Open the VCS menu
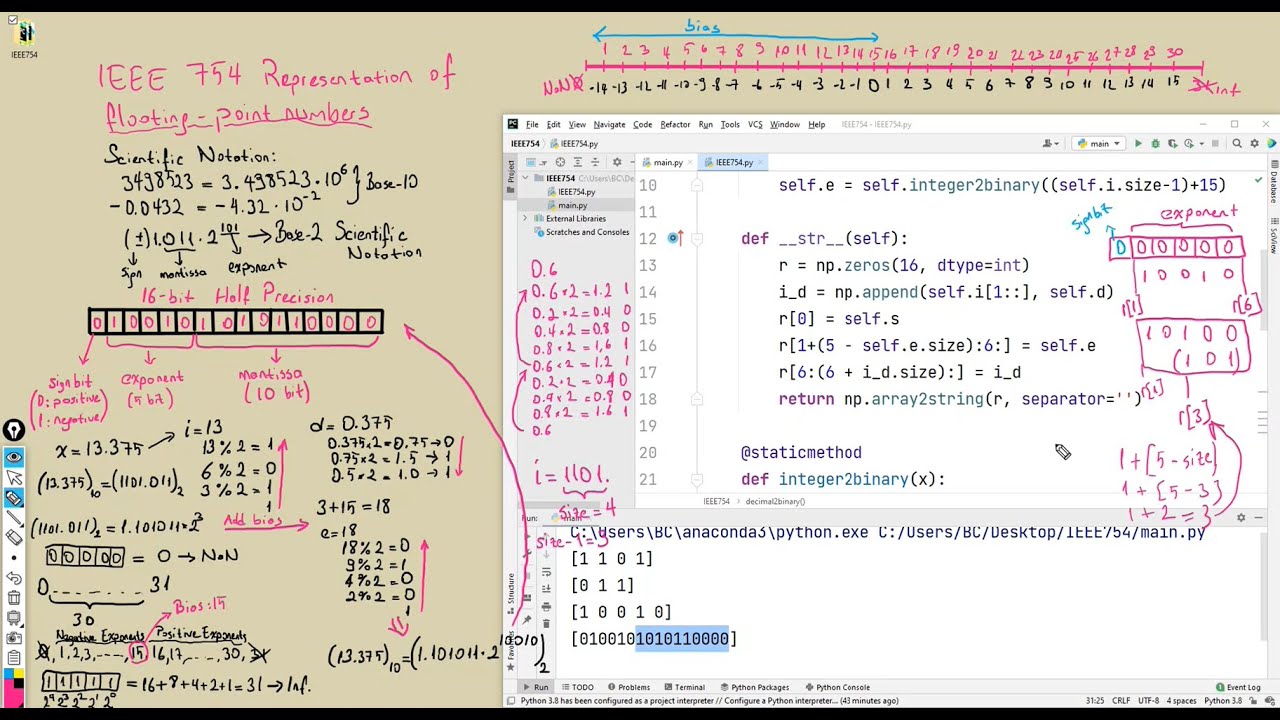This screenshot has height=720, width=1280. click(x=755, y=124)
